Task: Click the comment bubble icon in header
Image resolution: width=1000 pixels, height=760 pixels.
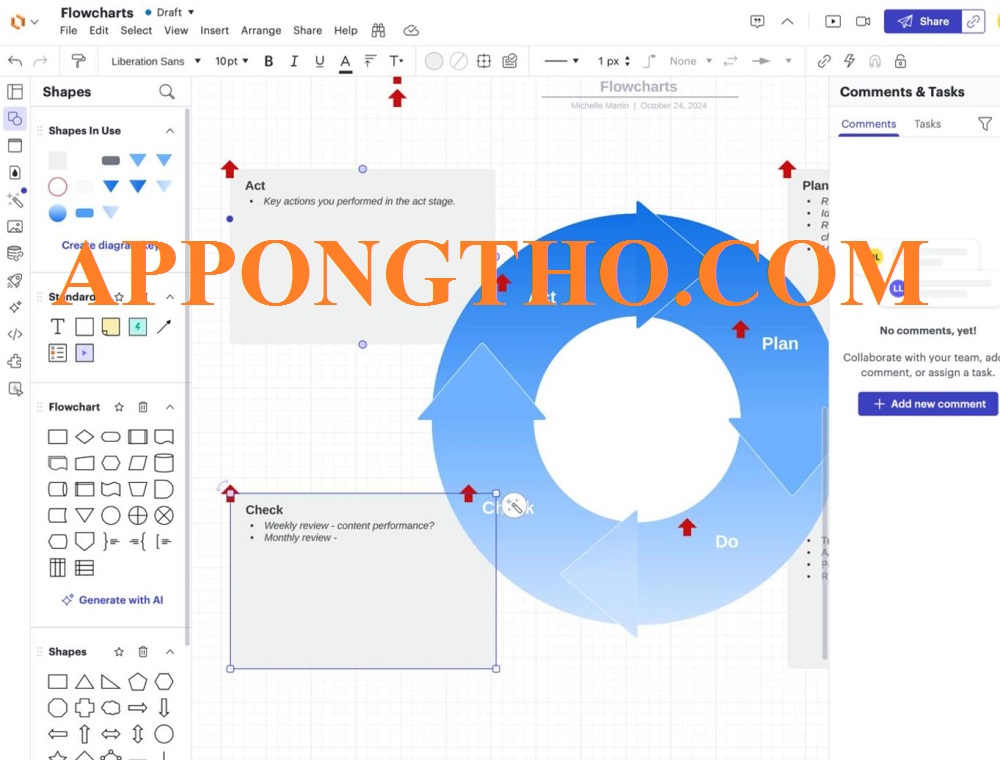Action: click(757, 21)
